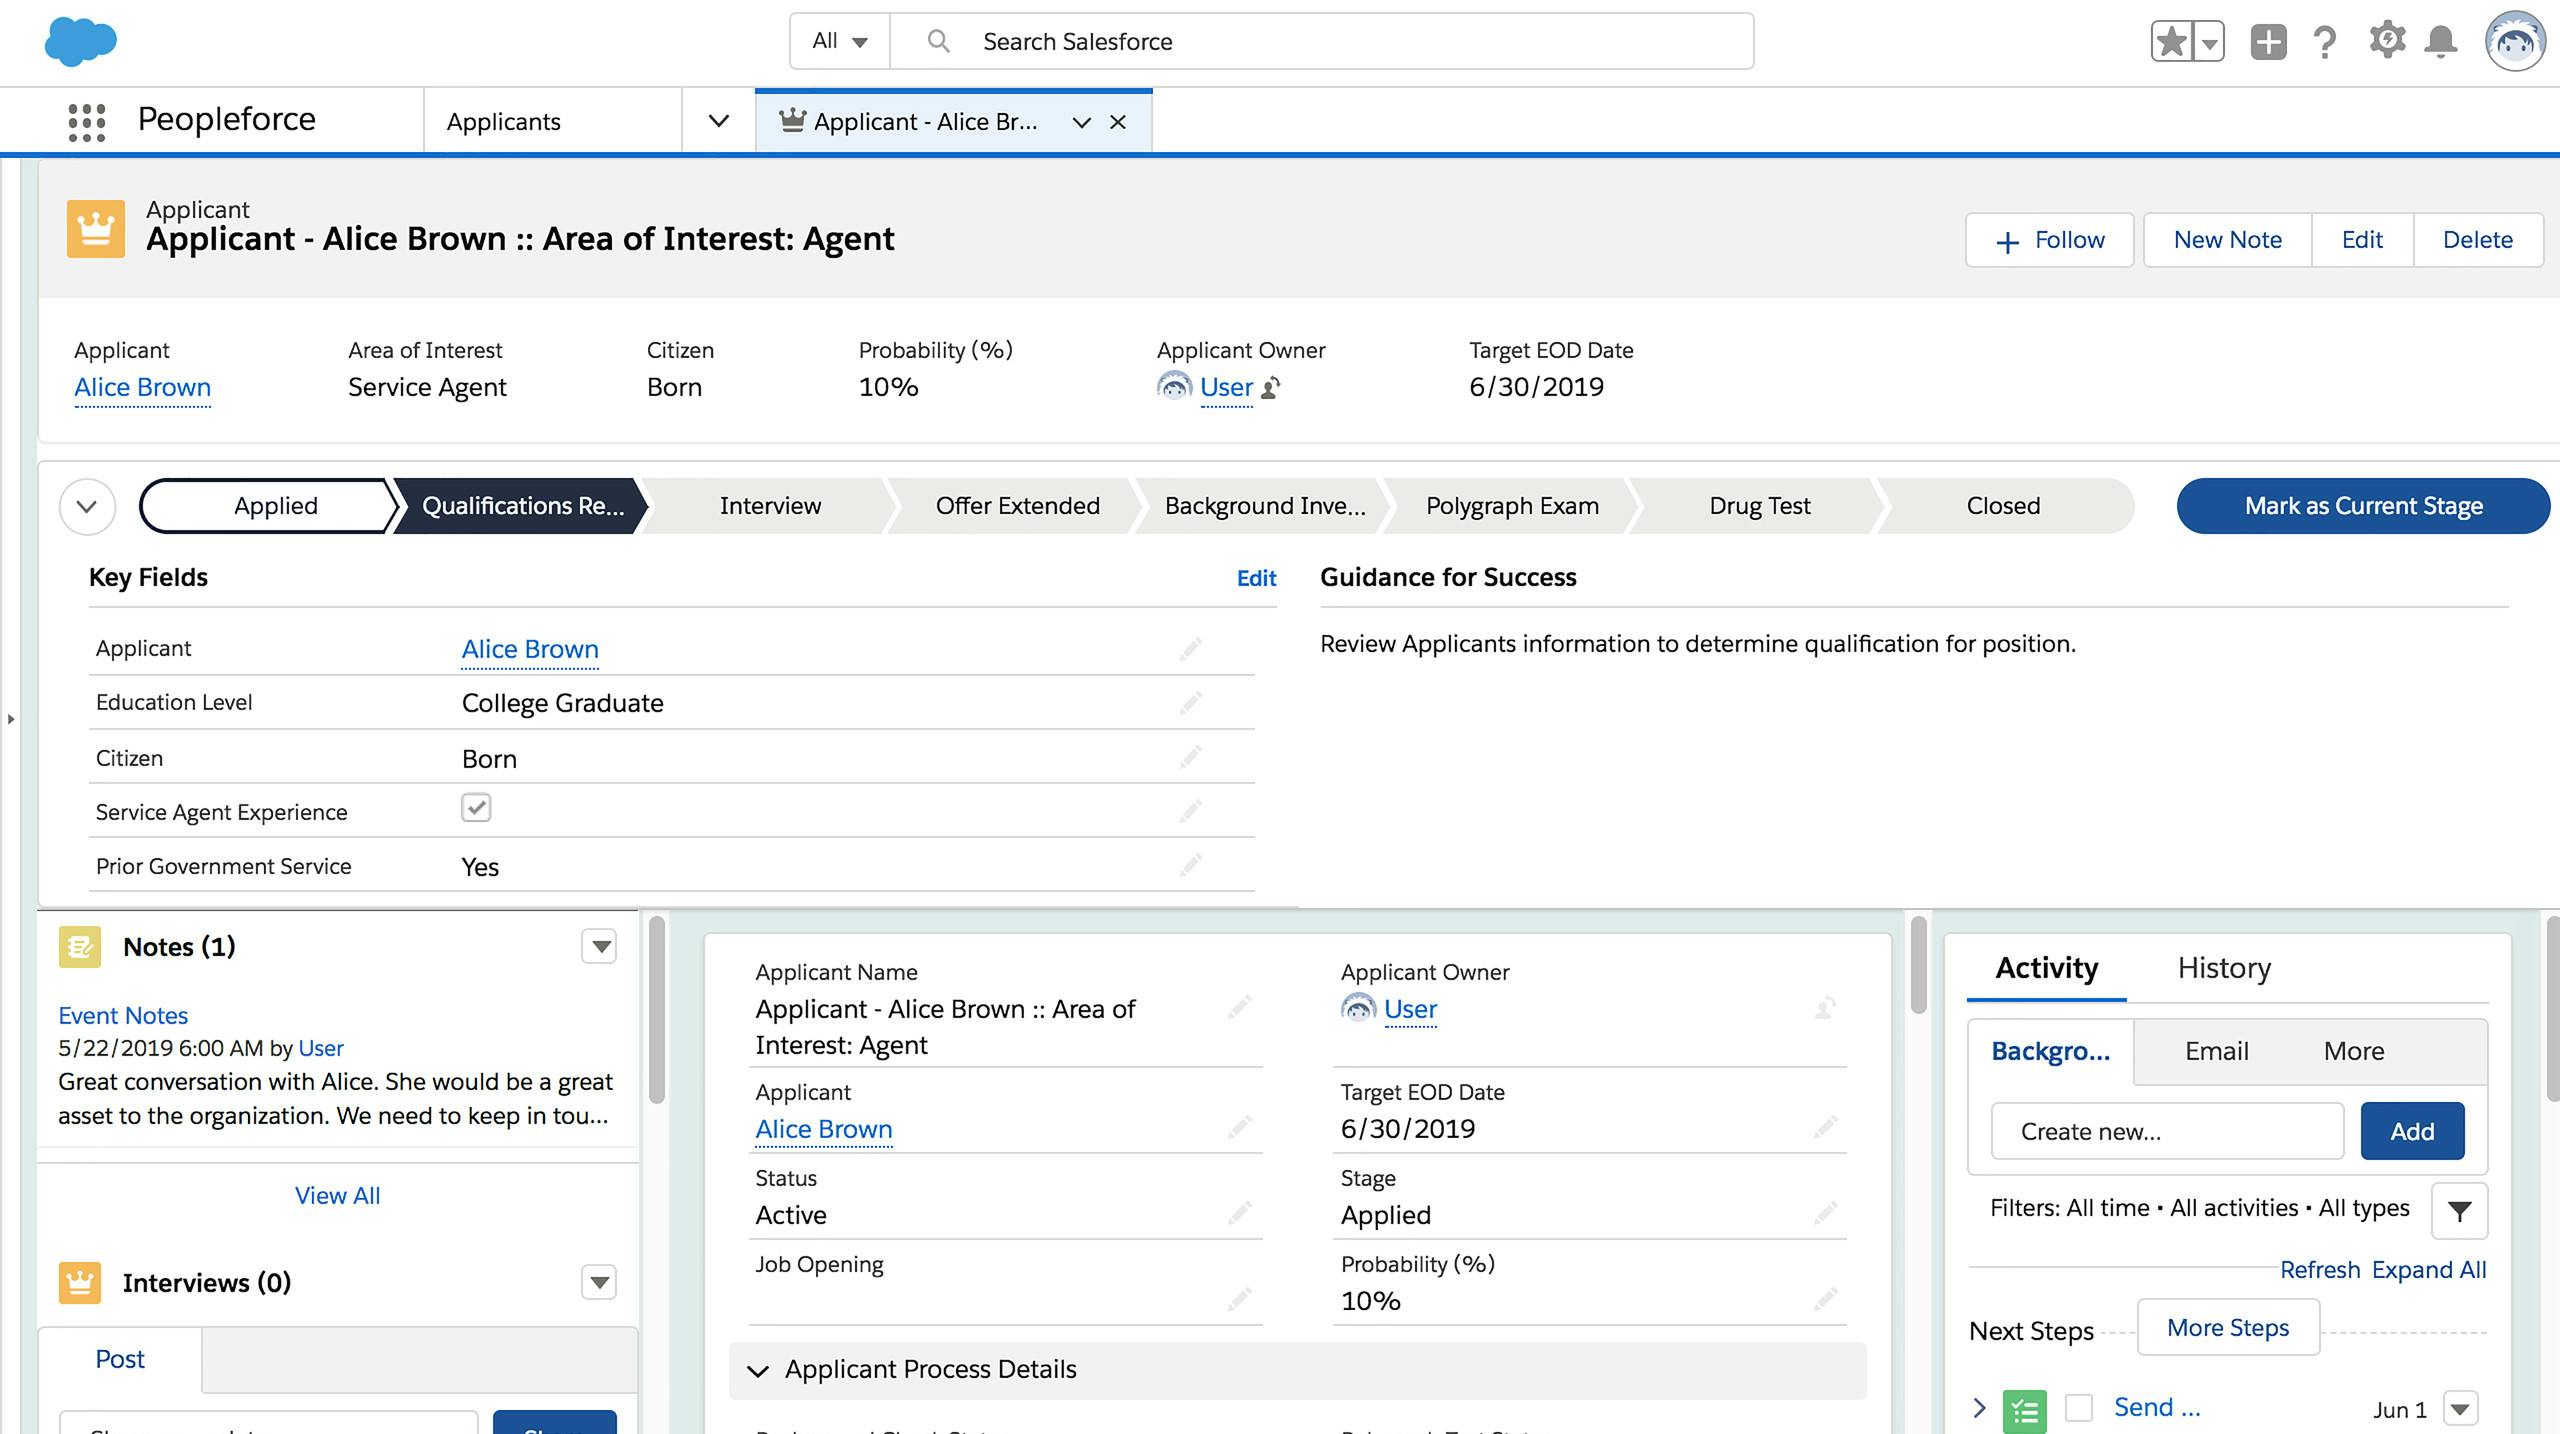Select the Interview stage in path

point(770,506)
